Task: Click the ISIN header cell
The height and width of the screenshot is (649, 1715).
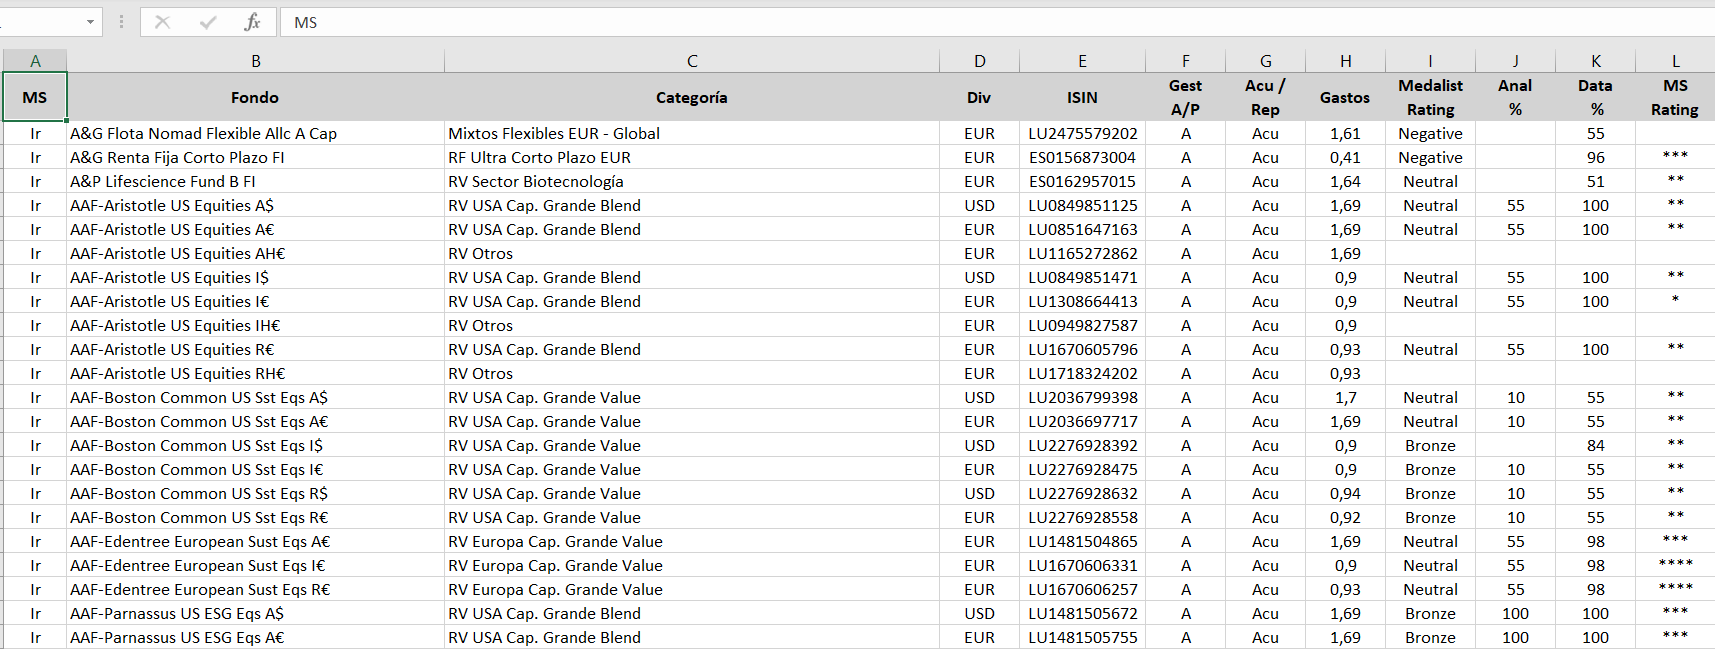Action: tap(1082, 97)
